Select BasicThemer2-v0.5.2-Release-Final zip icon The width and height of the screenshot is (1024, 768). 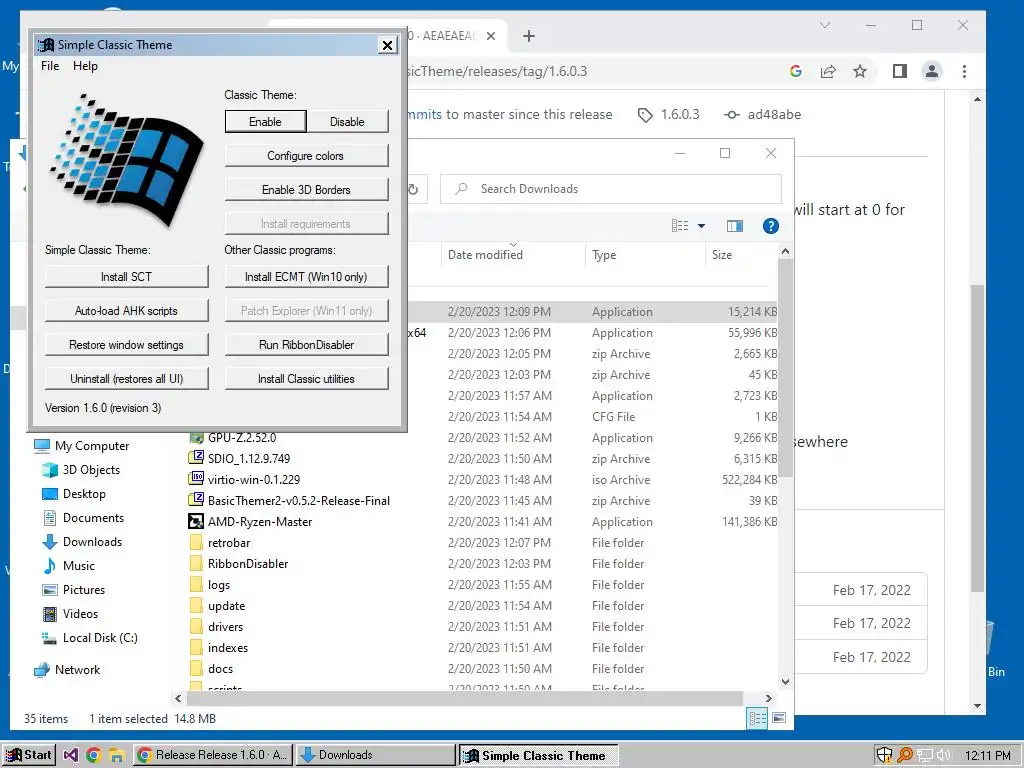point(196,500)
